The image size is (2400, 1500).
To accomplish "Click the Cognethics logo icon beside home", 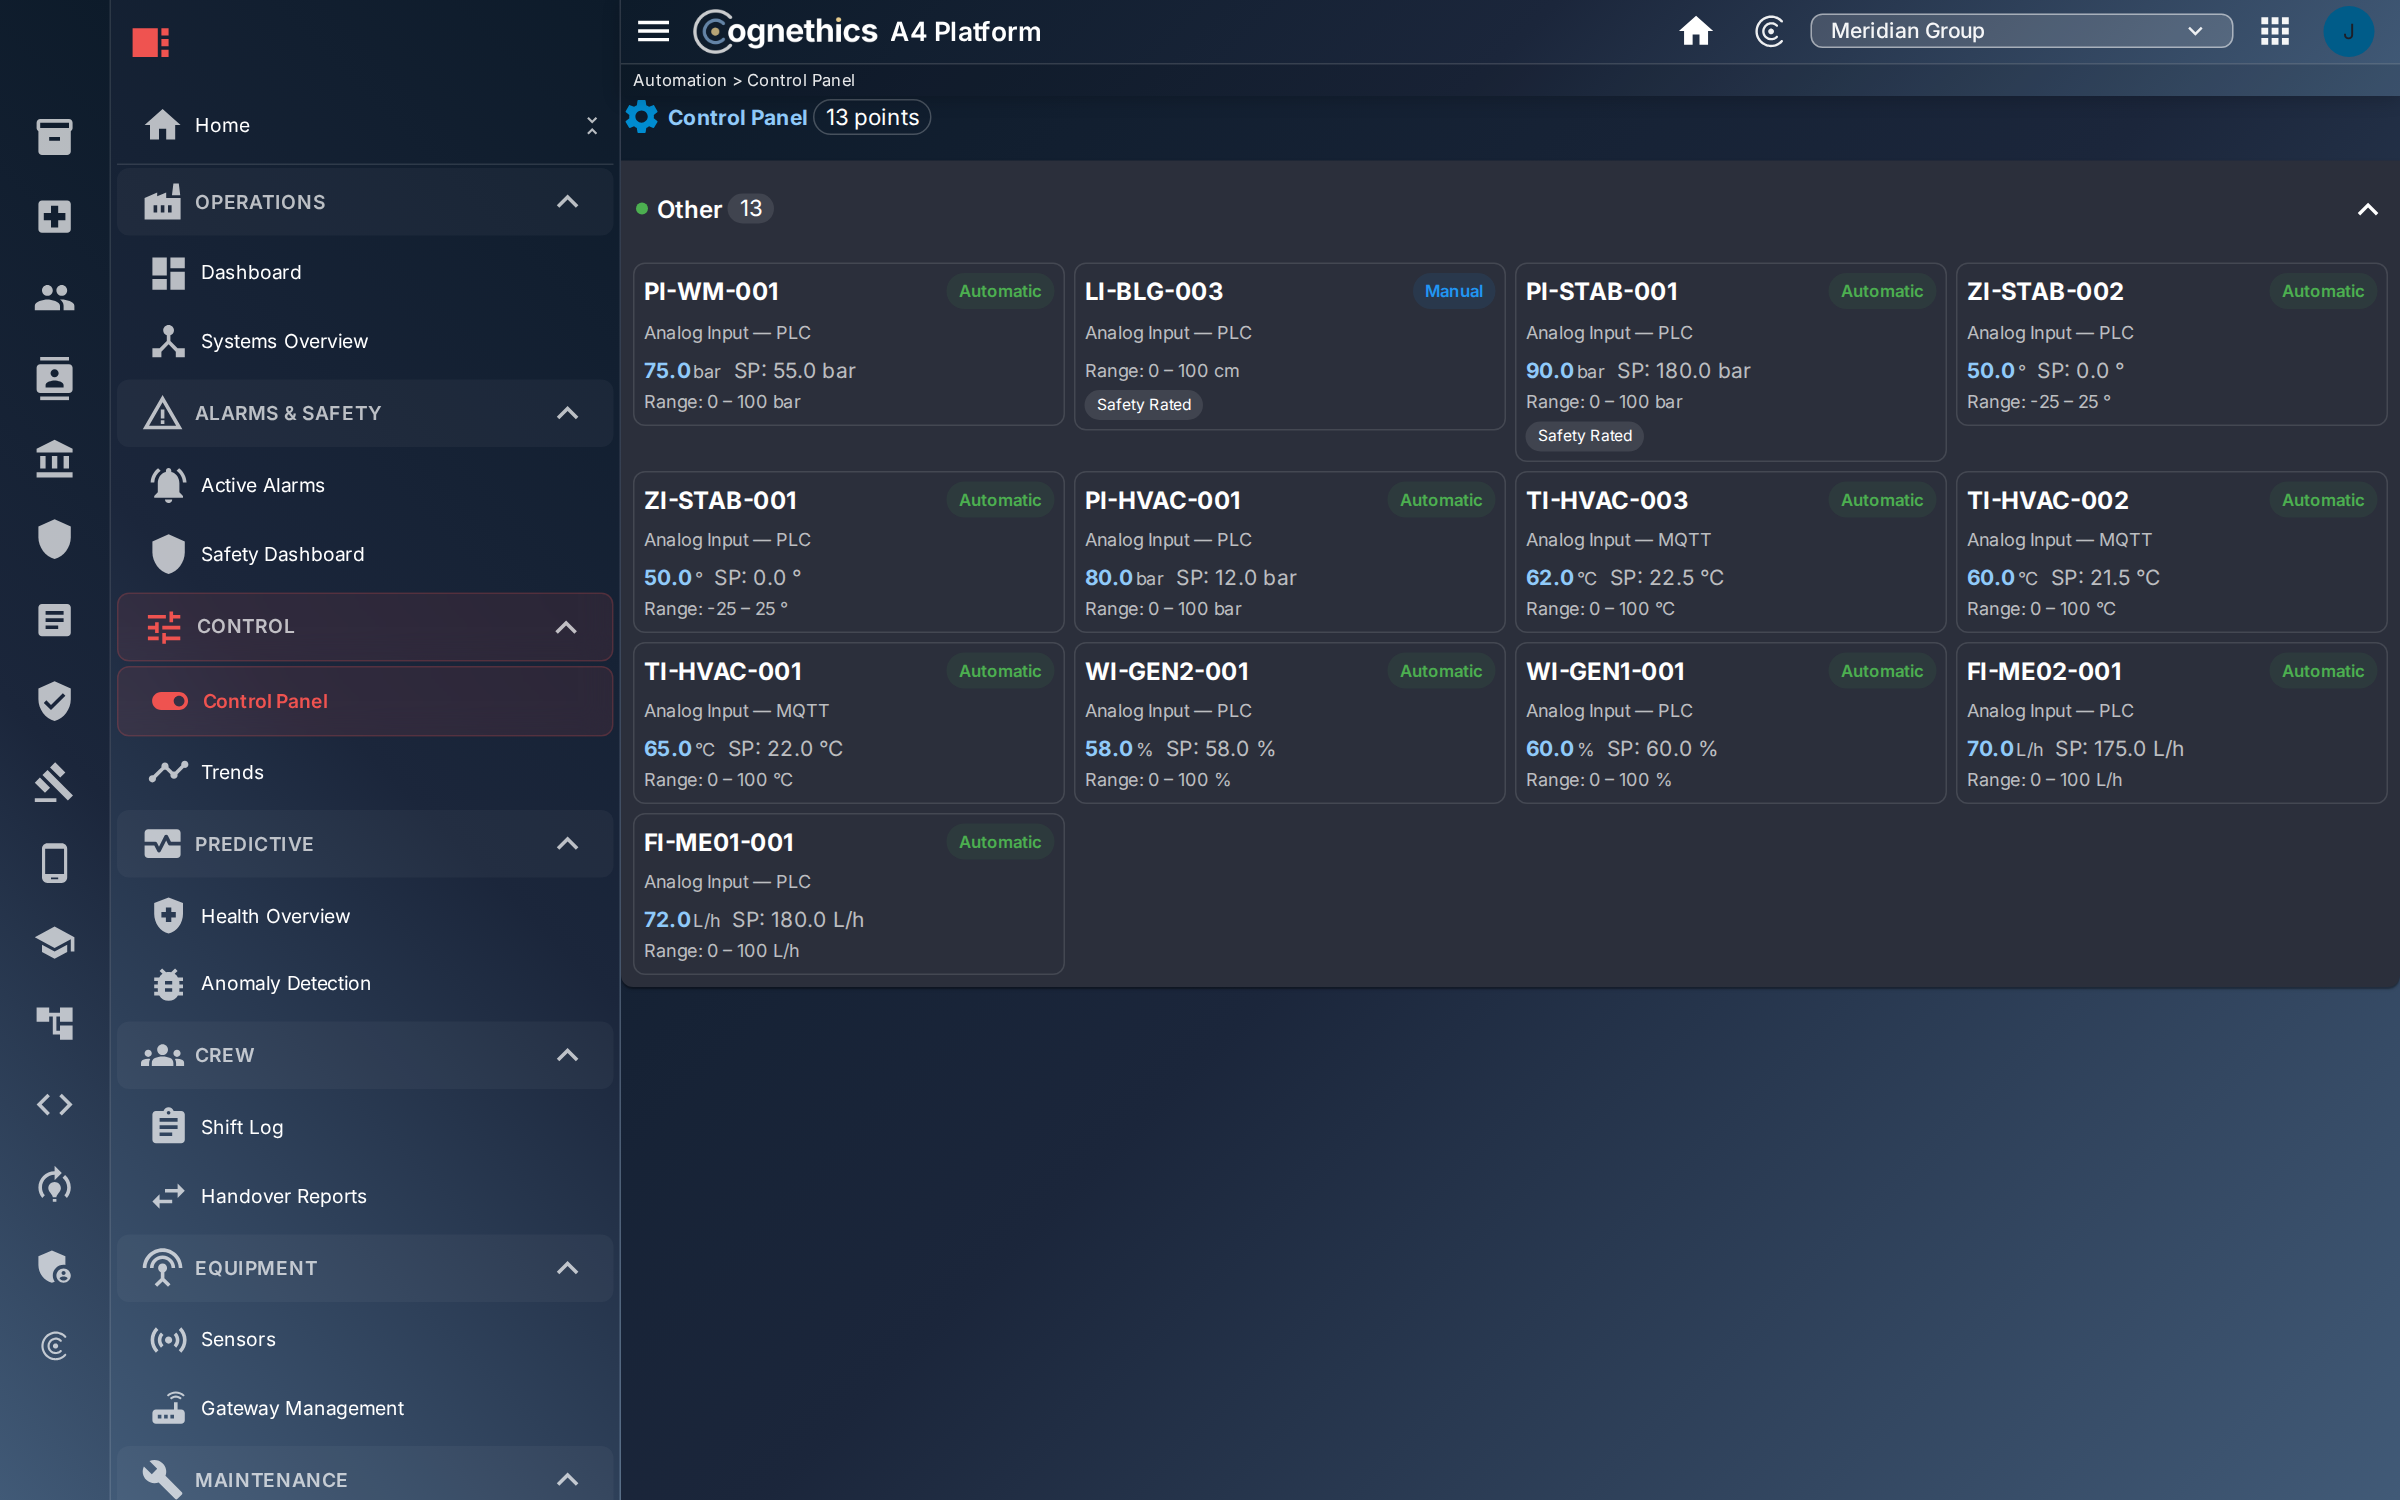I will click(x=1769, y=31).
